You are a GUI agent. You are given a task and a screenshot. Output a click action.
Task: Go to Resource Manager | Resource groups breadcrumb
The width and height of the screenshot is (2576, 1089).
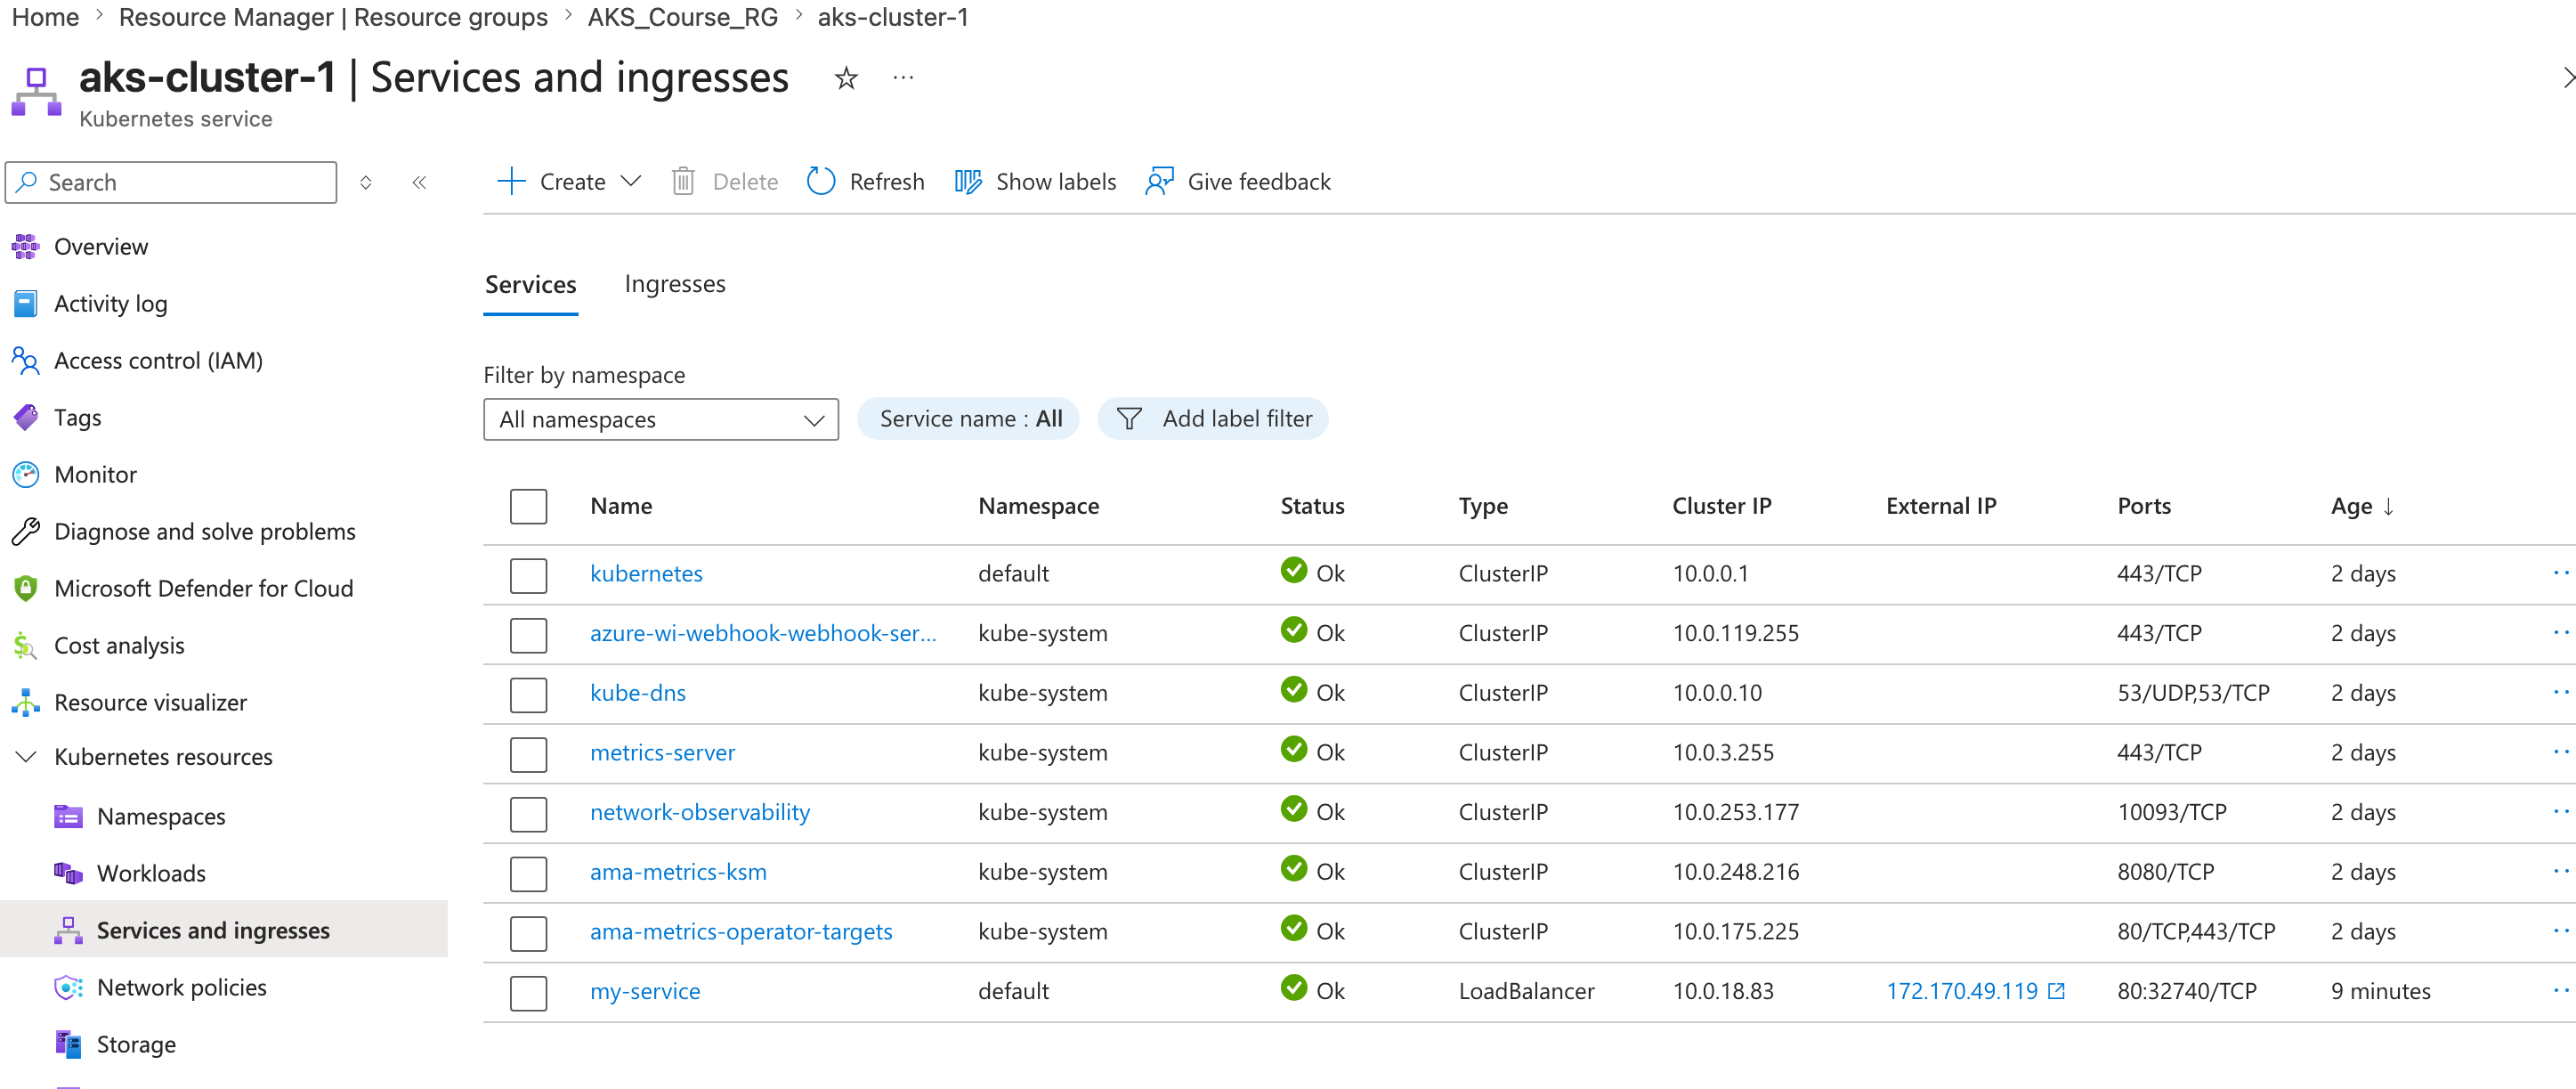pyautogui.click(x=333, y=17)
